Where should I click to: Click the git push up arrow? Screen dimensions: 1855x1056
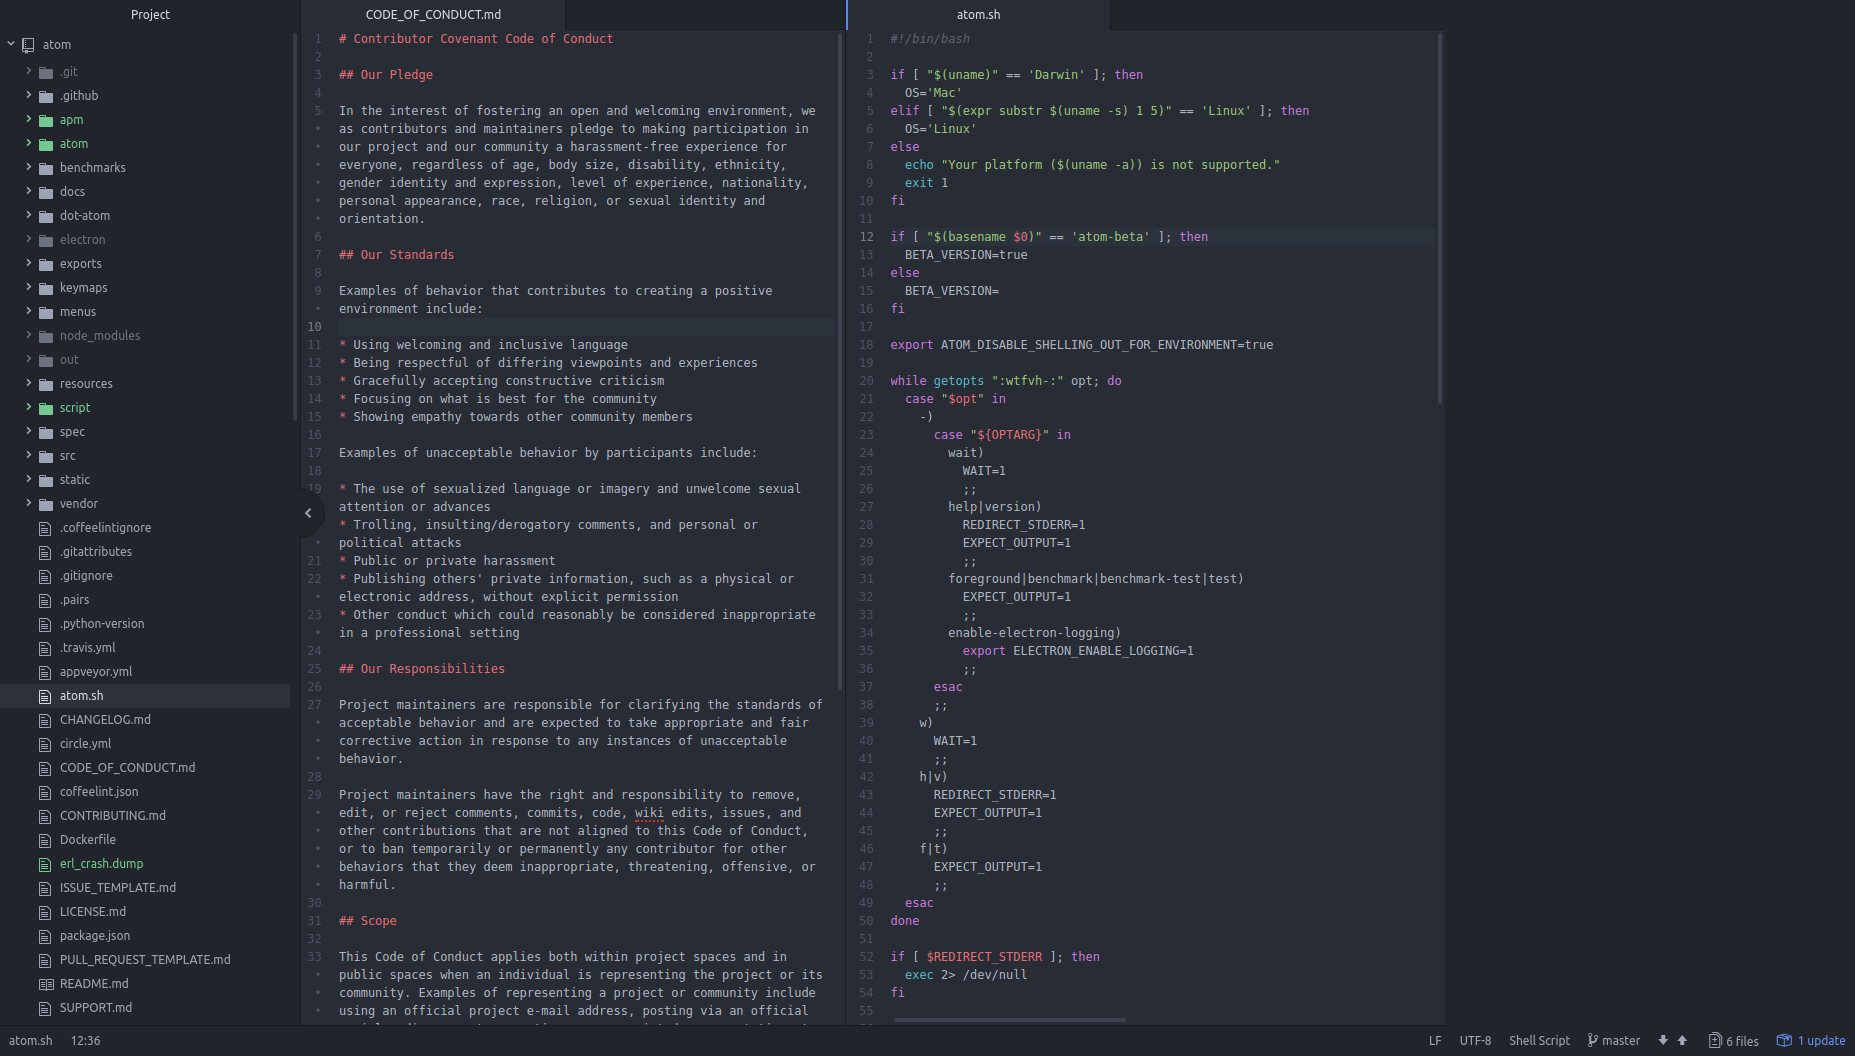[x=1682, y=1040]
